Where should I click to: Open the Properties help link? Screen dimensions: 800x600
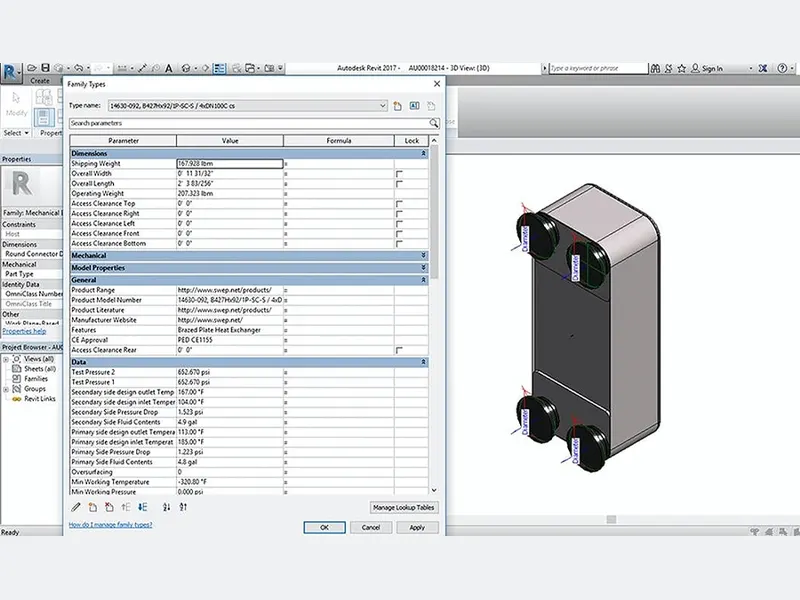(x=24, y=331)
